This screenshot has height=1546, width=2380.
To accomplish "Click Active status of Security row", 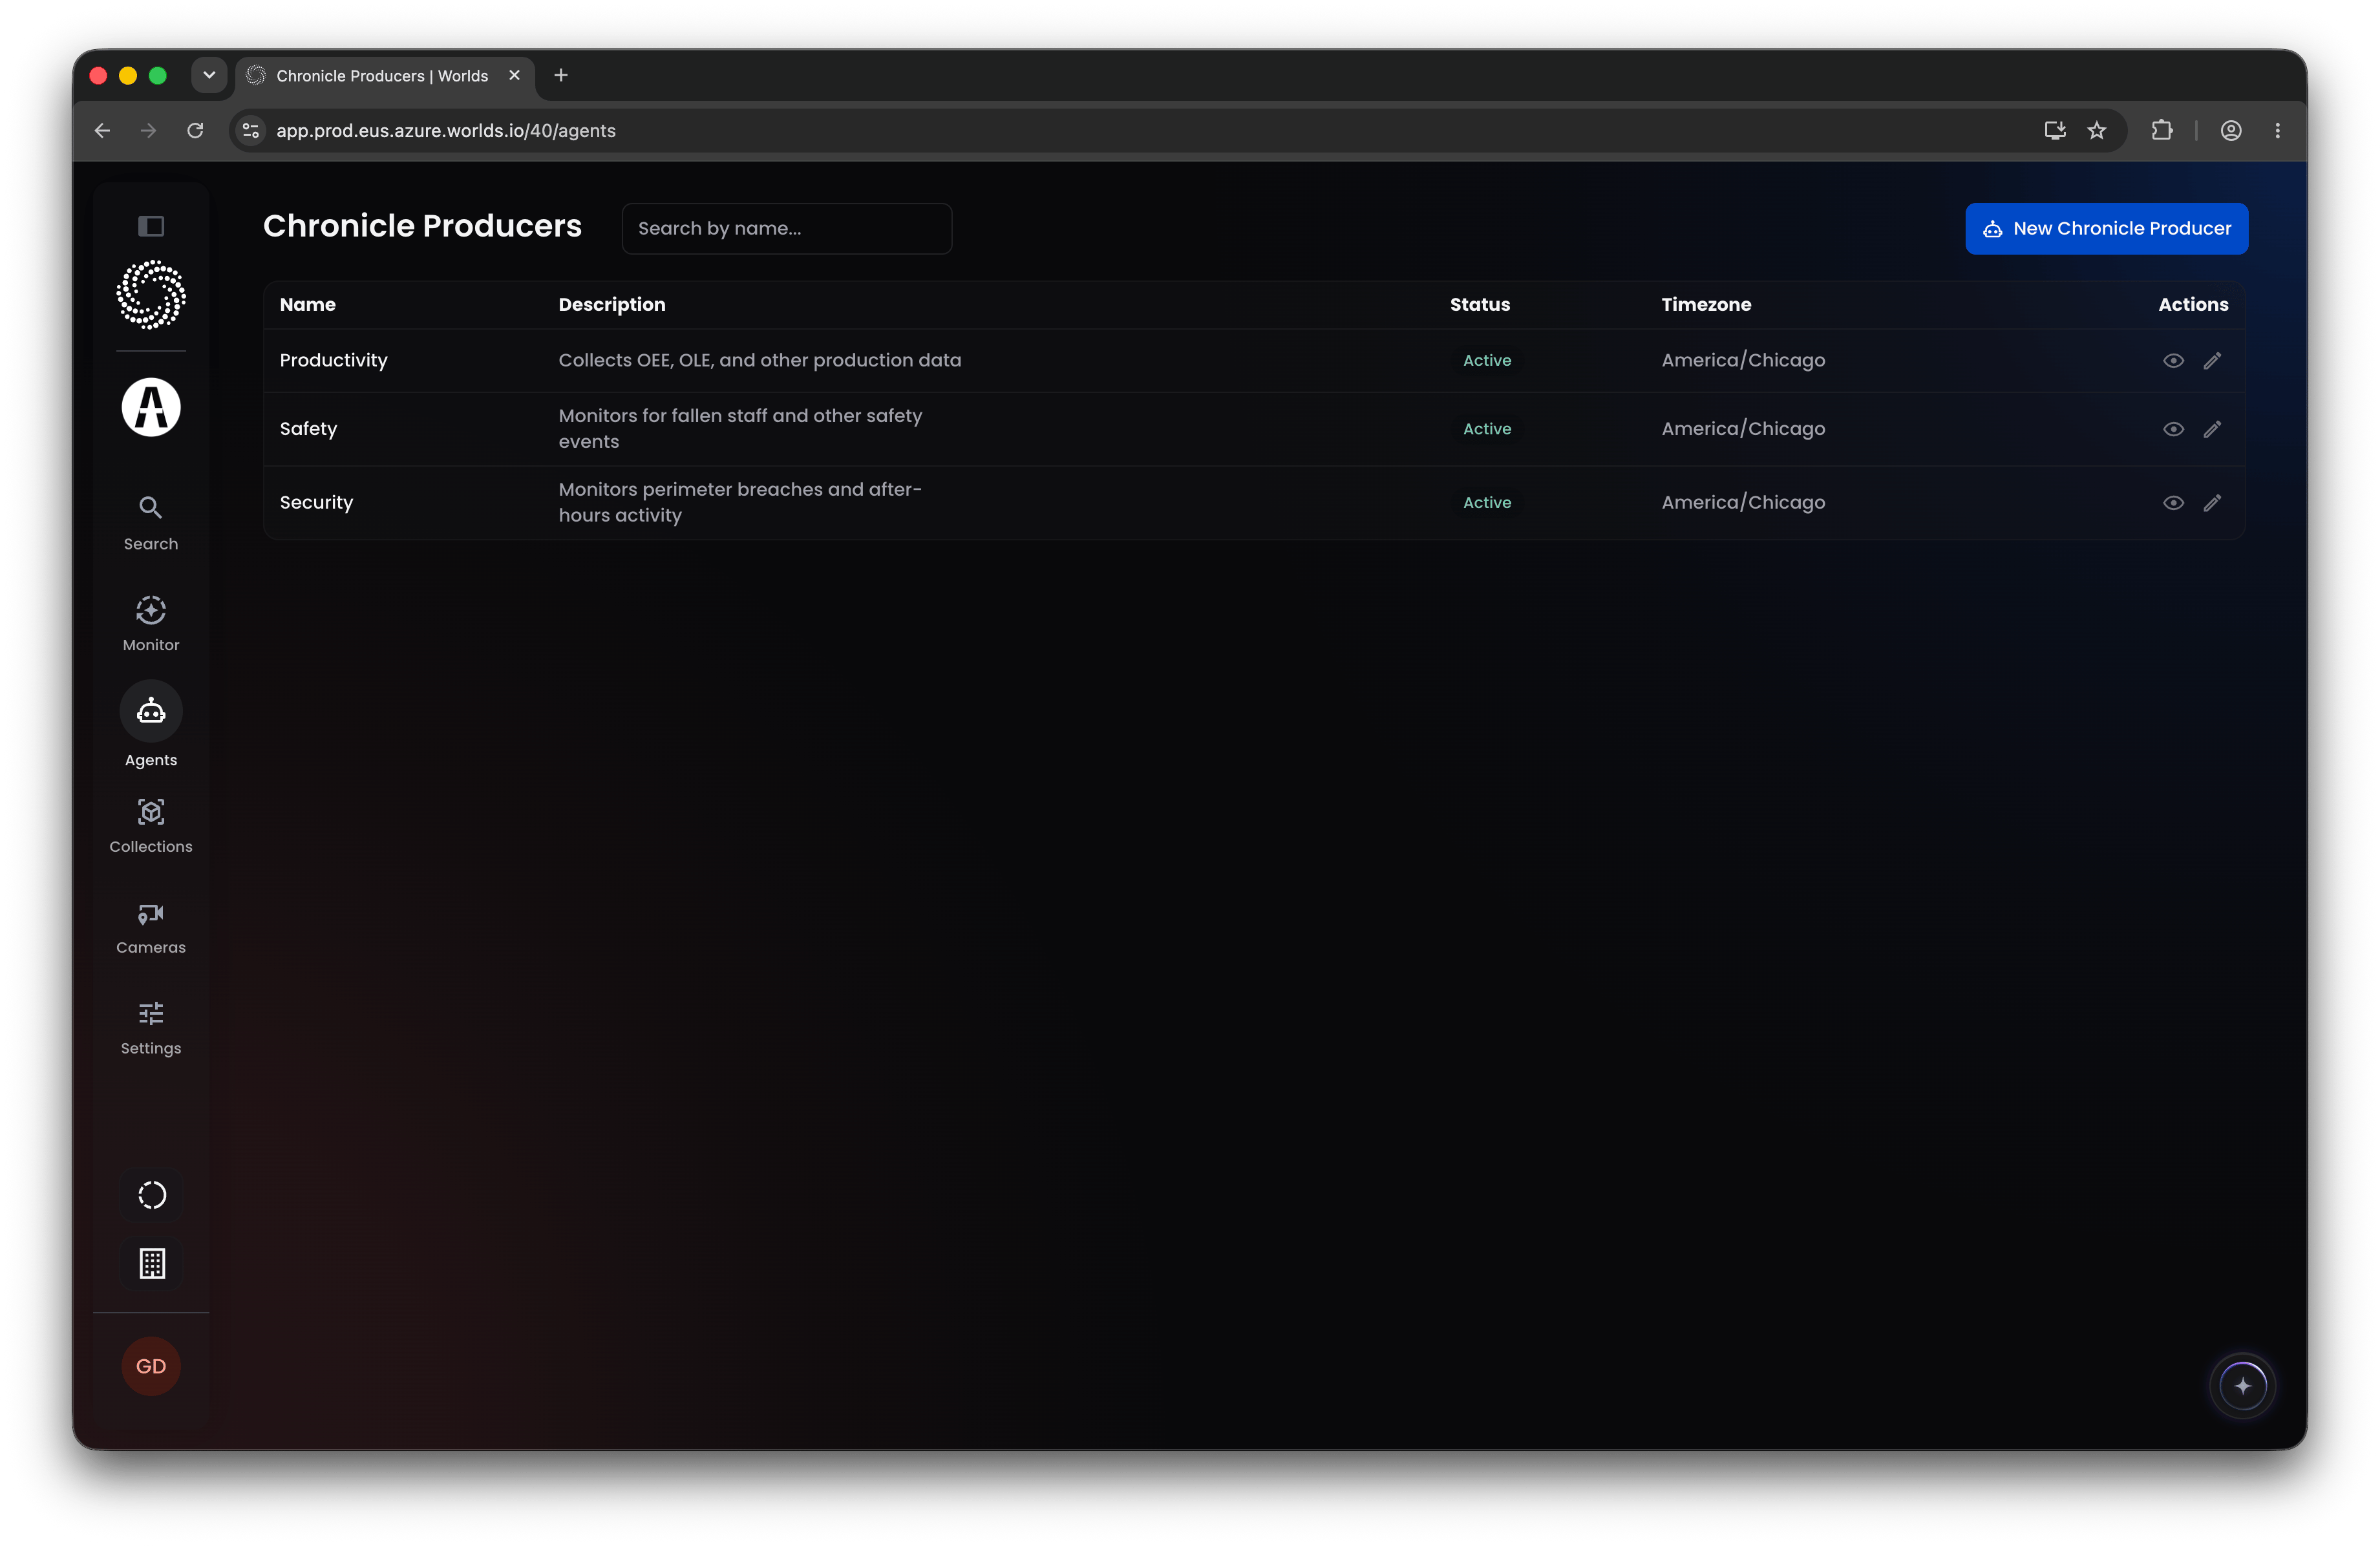I will (1486, 503).
